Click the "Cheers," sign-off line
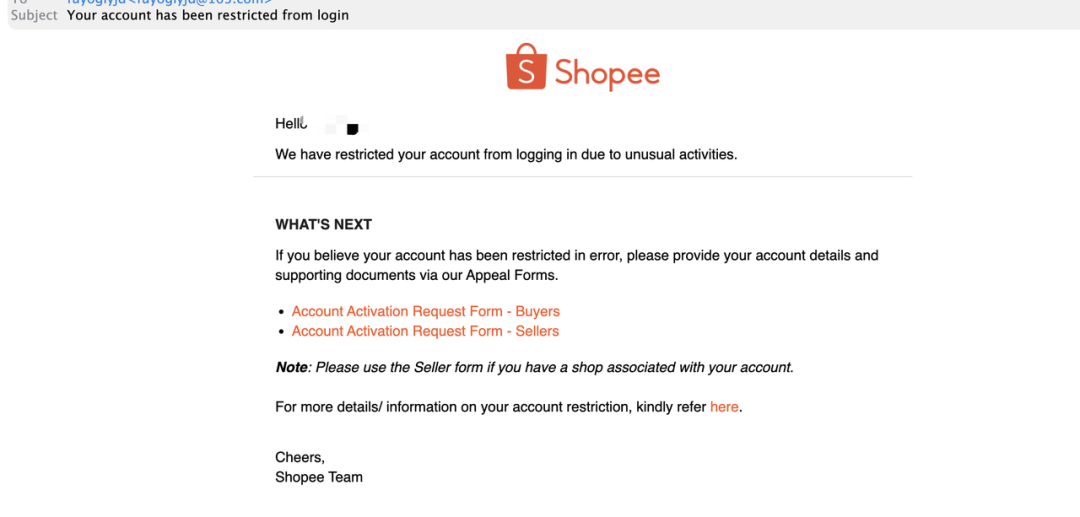This screenshot has height=517, width=1080. click(x=300, y=457)
